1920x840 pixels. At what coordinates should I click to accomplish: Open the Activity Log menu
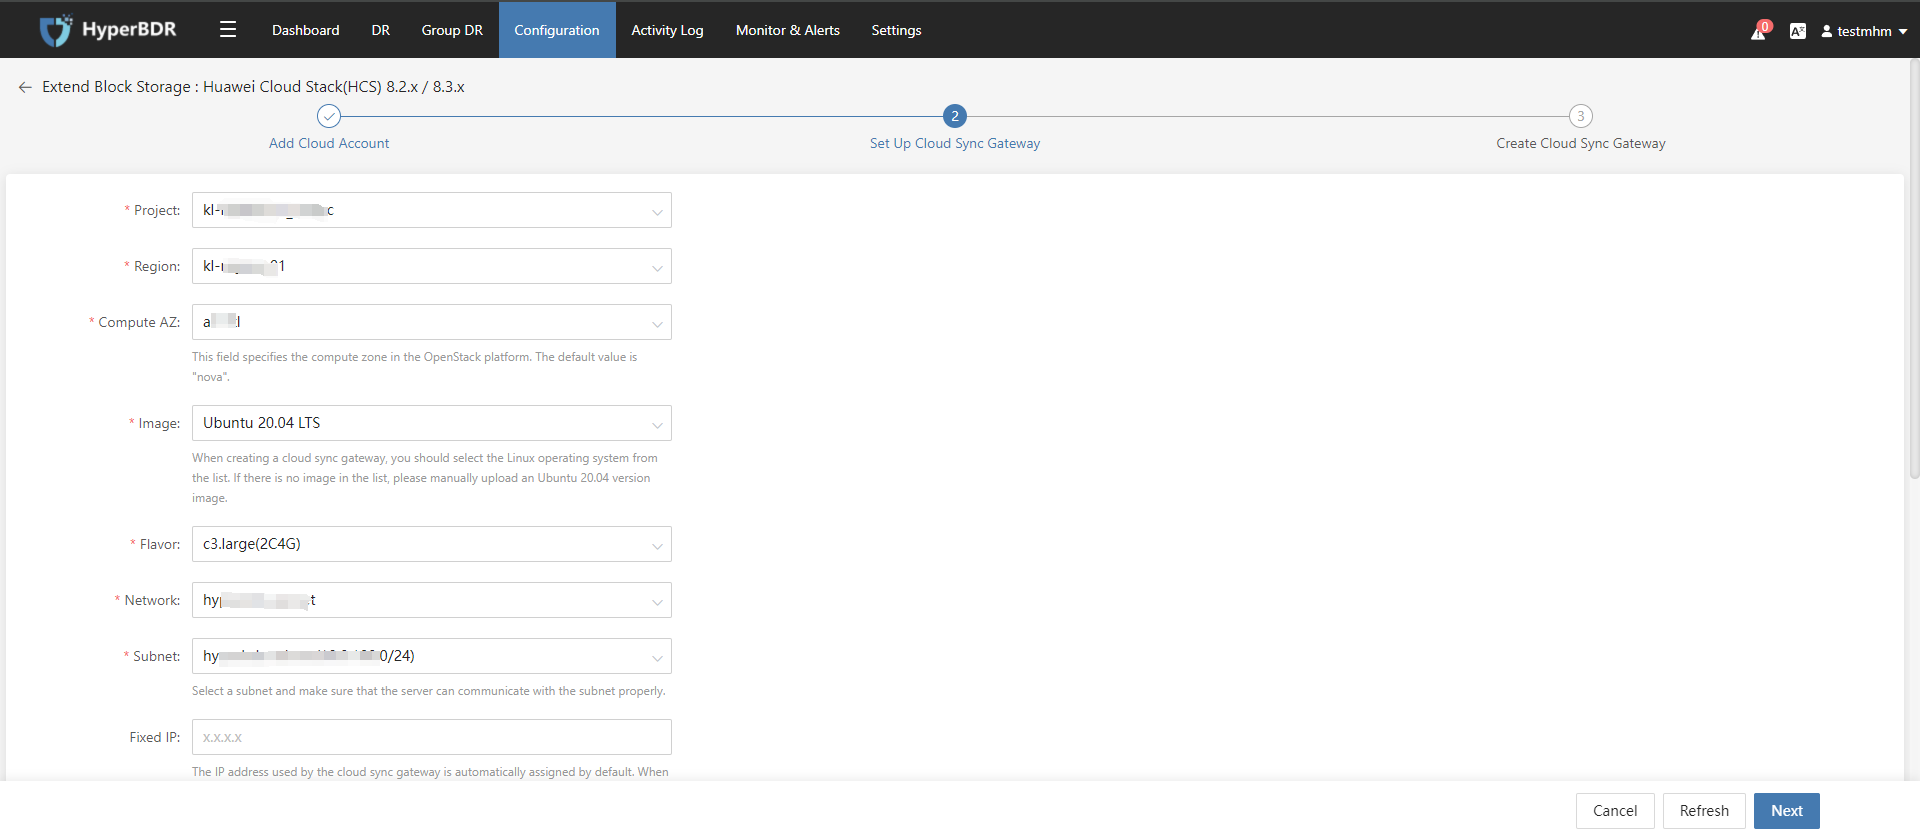667,30
